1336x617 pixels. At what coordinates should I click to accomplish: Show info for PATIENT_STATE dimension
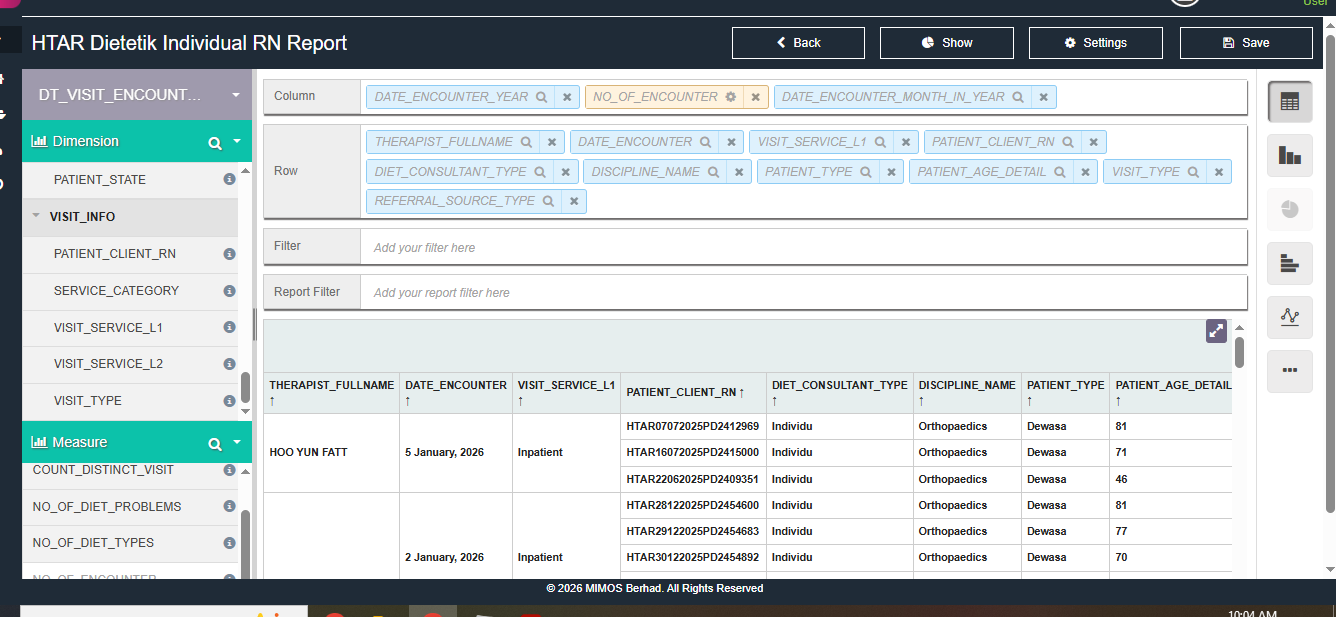pos(229,180)
